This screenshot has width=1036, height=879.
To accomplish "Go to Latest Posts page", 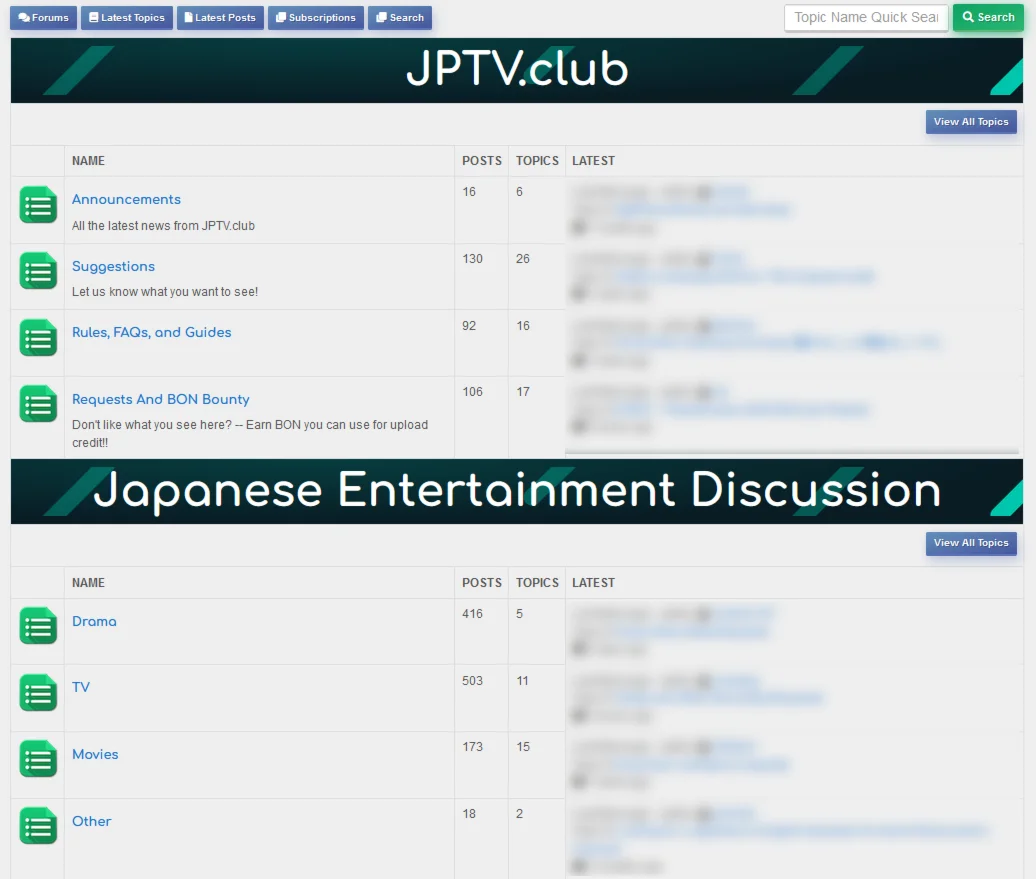I will click(x=220, y=18).
